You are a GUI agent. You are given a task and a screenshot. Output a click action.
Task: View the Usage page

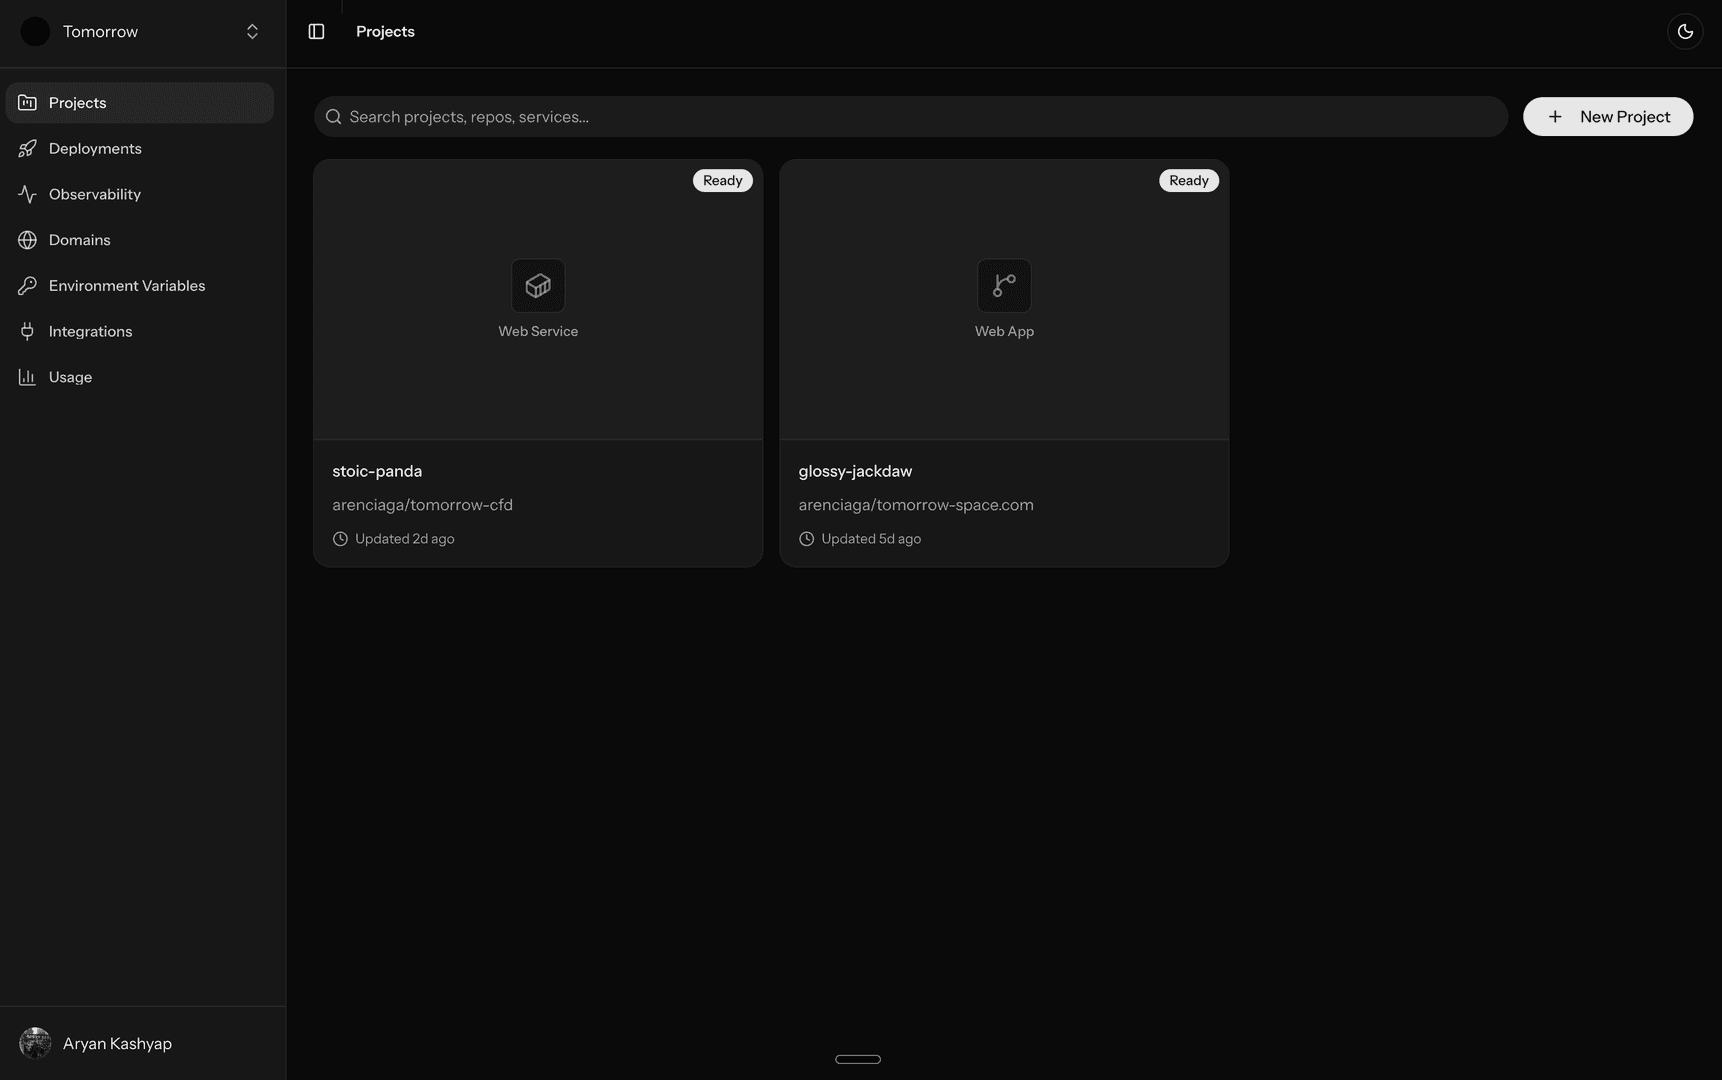tap(140, 377)
